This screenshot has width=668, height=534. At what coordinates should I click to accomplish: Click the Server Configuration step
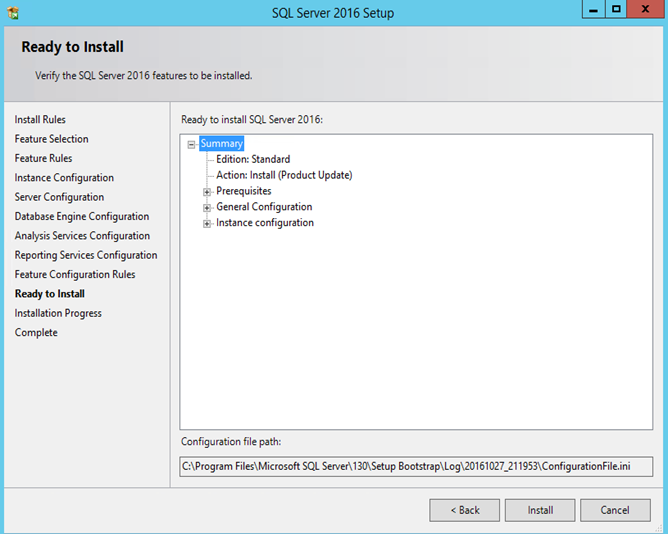59,197
